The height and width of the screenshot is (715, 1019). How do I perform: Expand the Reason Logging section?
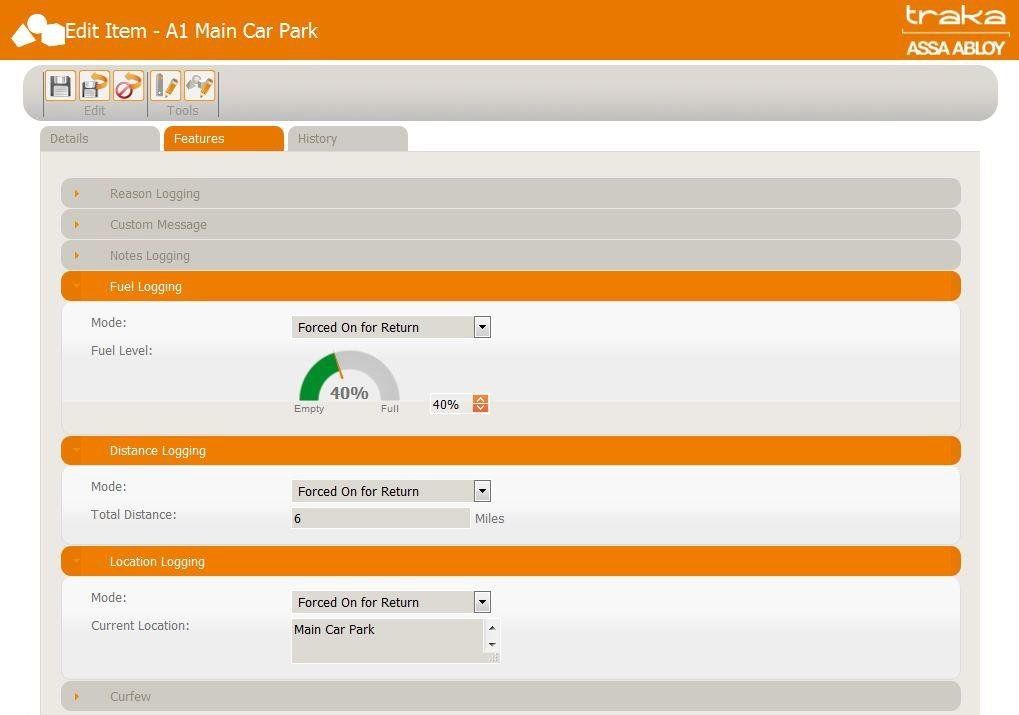(x=511, y=193)
